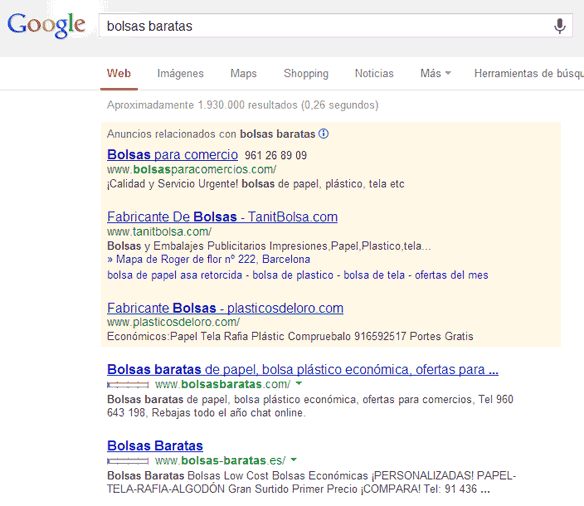Open 'Bolsas baratas de papel, bolsa plástico' result
The image size is (584, 506).
pyautogui.click(x=302, y=369)
